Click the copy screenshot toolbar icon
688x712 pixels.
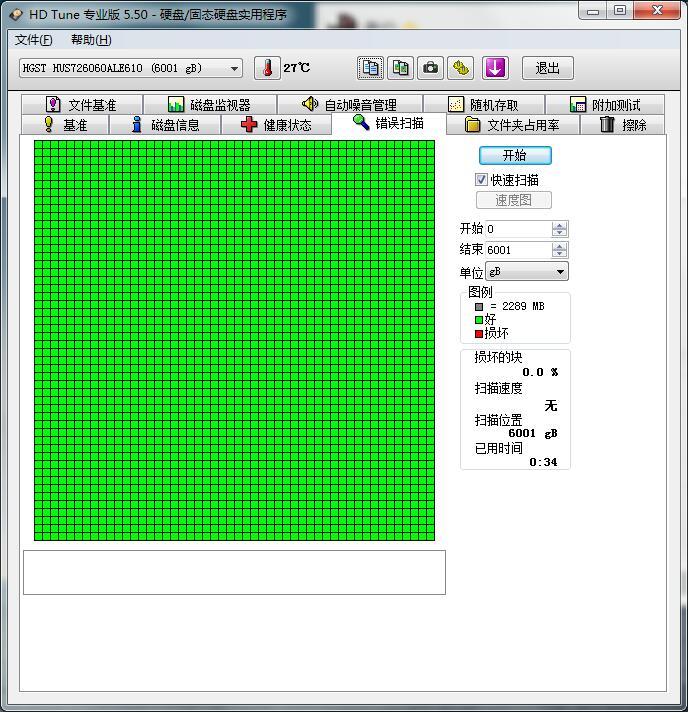pos(401,69)
